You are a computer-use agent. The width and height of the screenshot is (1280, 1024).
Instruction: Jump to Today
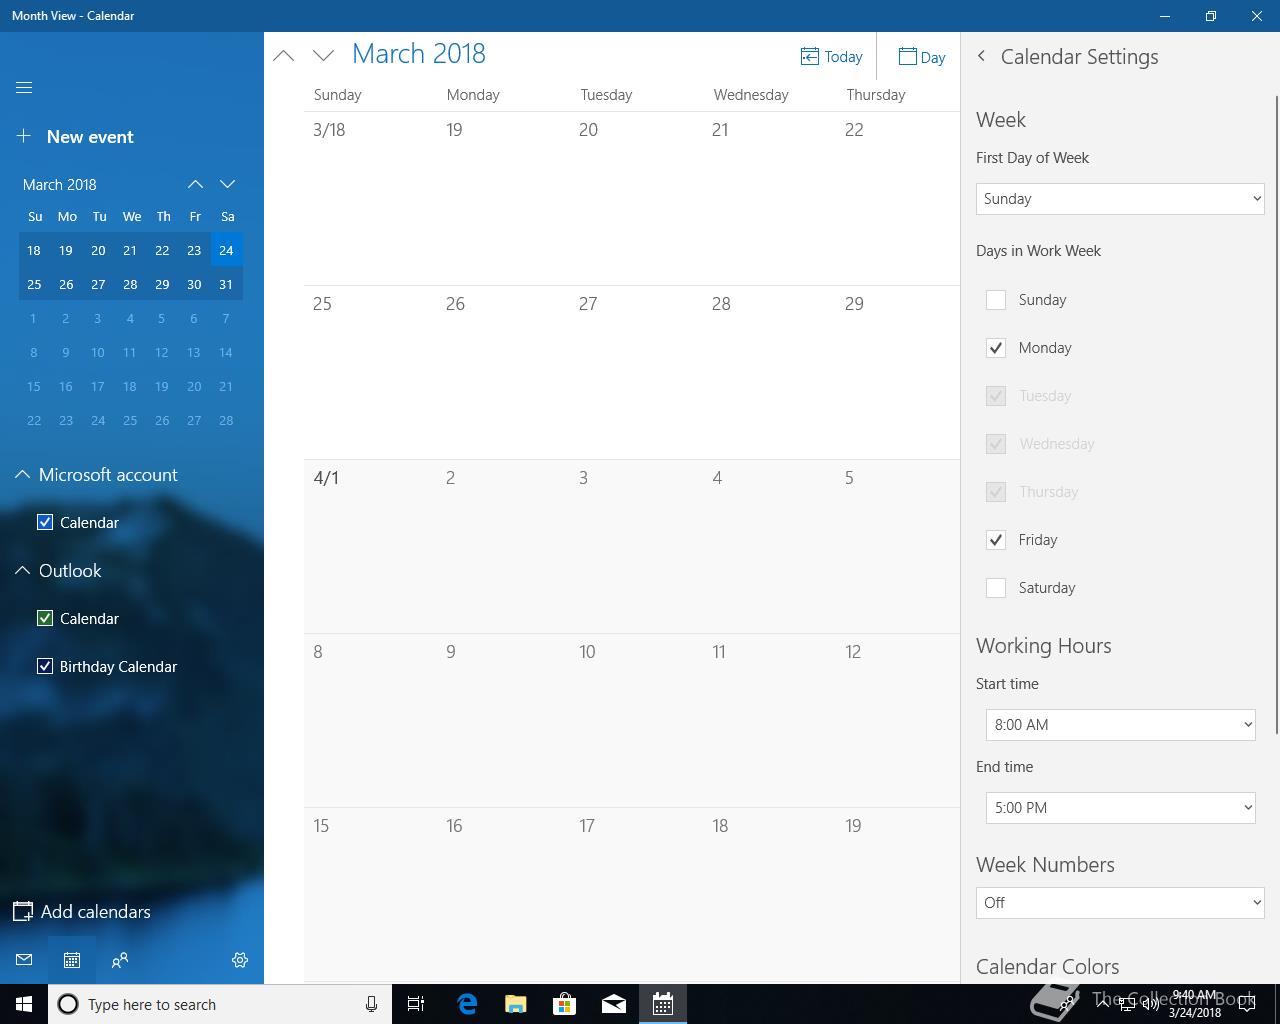click(831, 57)
